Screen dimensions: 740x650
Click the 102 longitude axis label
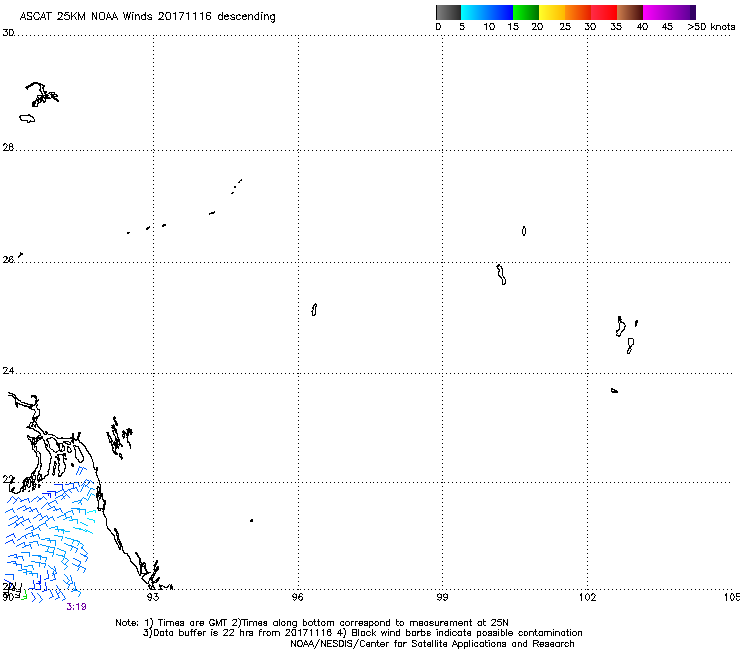588,597
